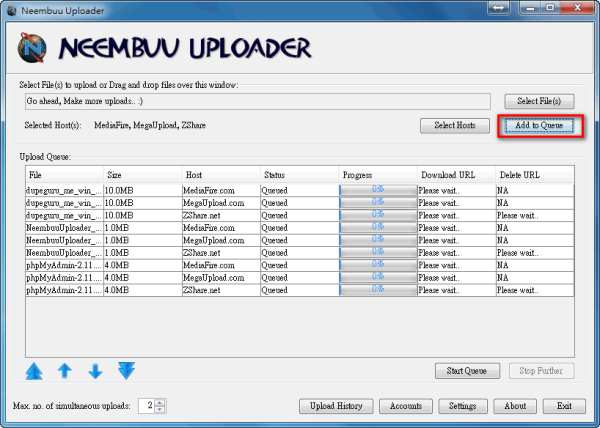Select NeembuuUploader row for ZShare.net

tap(300, 253)
